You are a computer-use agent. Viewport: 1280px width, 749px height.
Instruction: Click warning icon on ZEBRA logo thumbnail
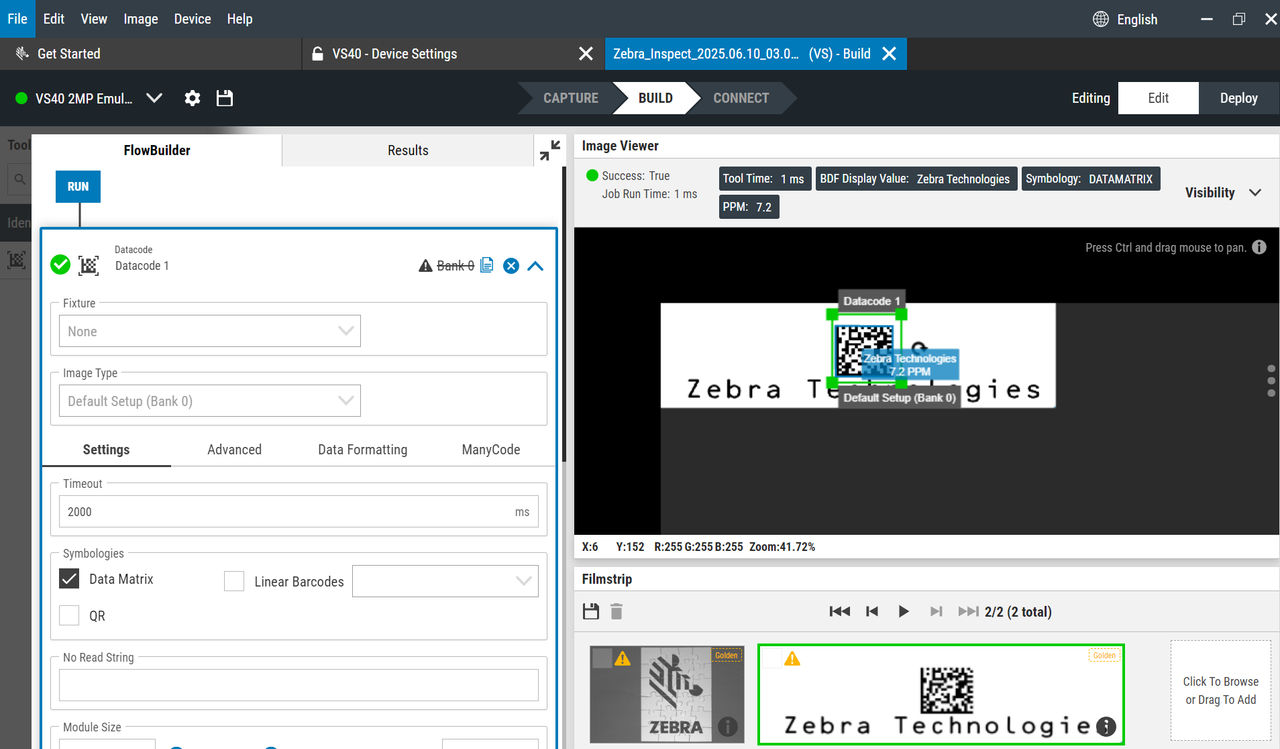coord(623,658)
